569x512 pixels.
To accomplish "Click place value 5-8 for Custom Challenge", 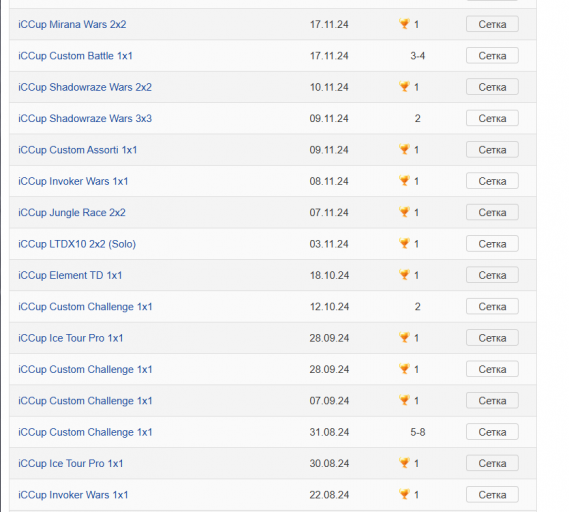I will tap(418, 432).
